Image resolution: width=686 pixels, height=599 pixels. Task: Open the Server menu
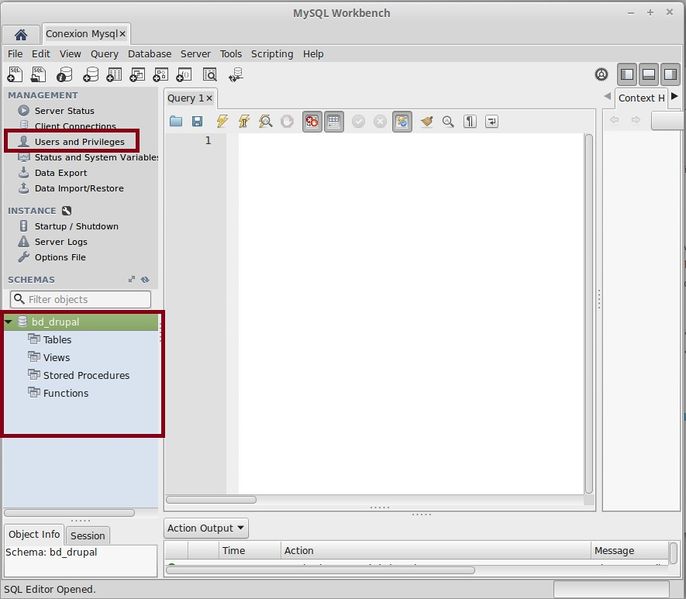[196, 54]
